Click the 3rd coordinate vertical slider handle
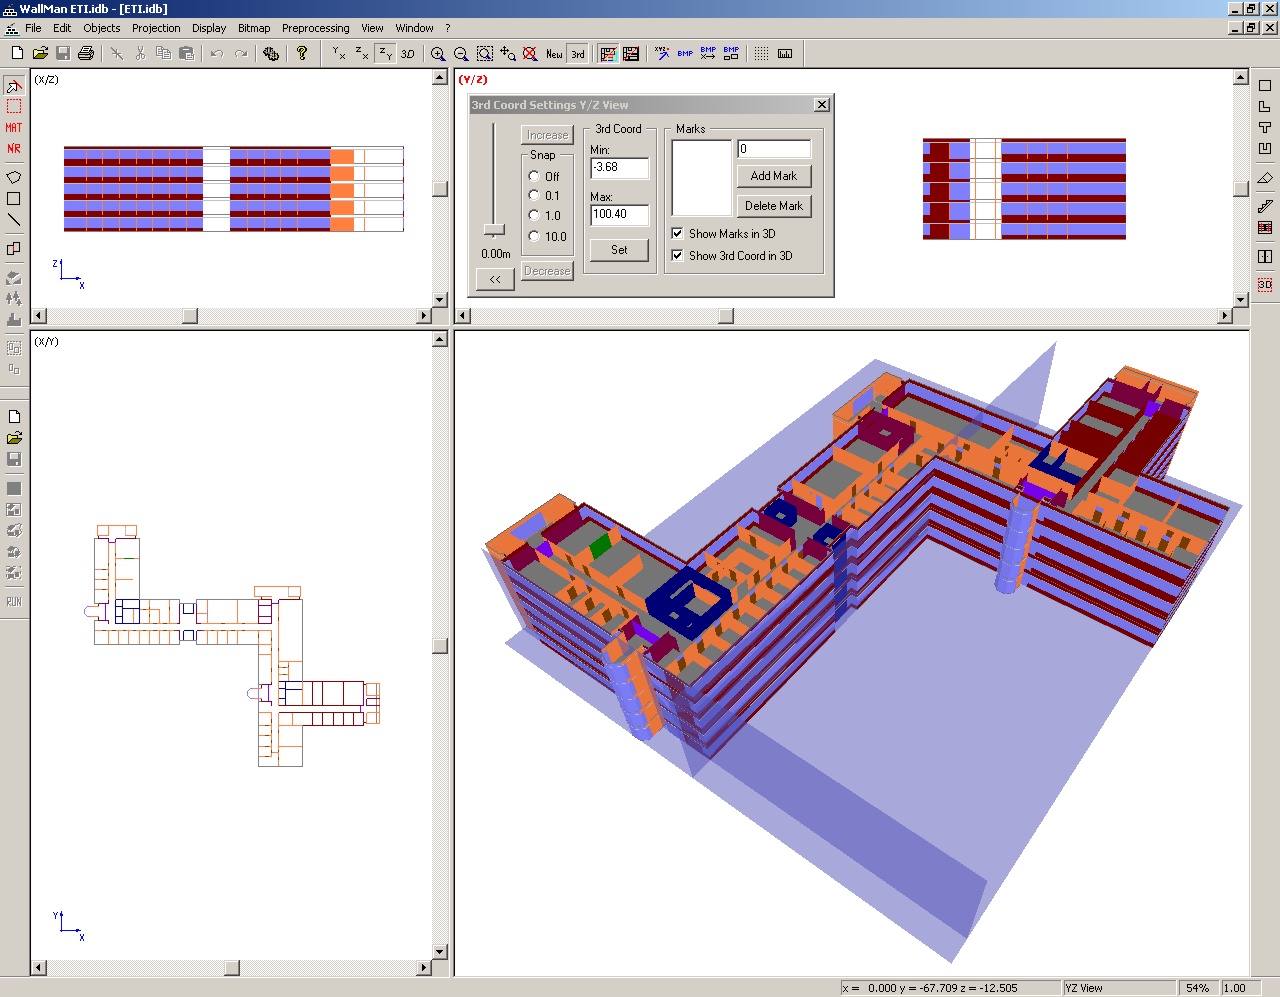 pyautogui.click(x=494, y=229)
